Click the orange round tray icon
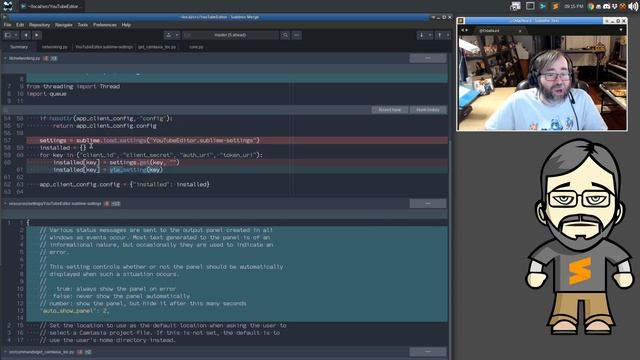The image size is (640, 360). (623, 6)
